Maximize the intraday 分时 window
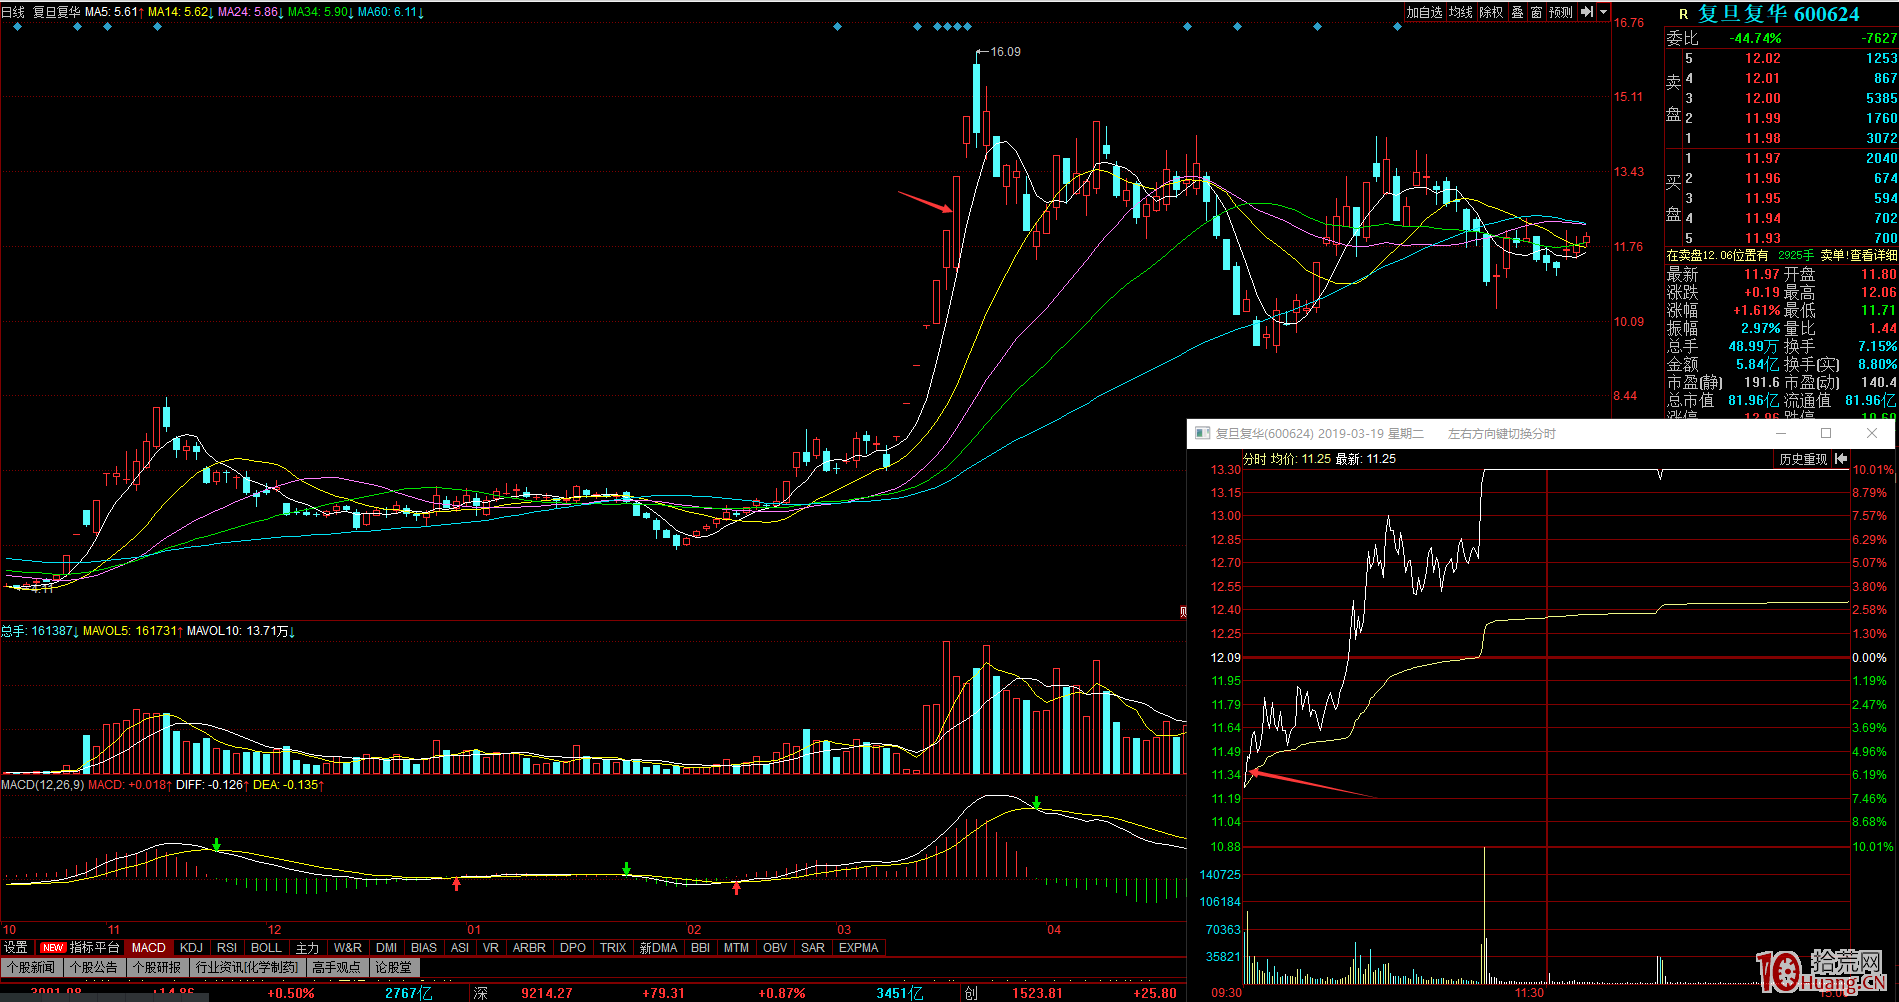Screen dimensions: 1899x1002 (1826, 433)
